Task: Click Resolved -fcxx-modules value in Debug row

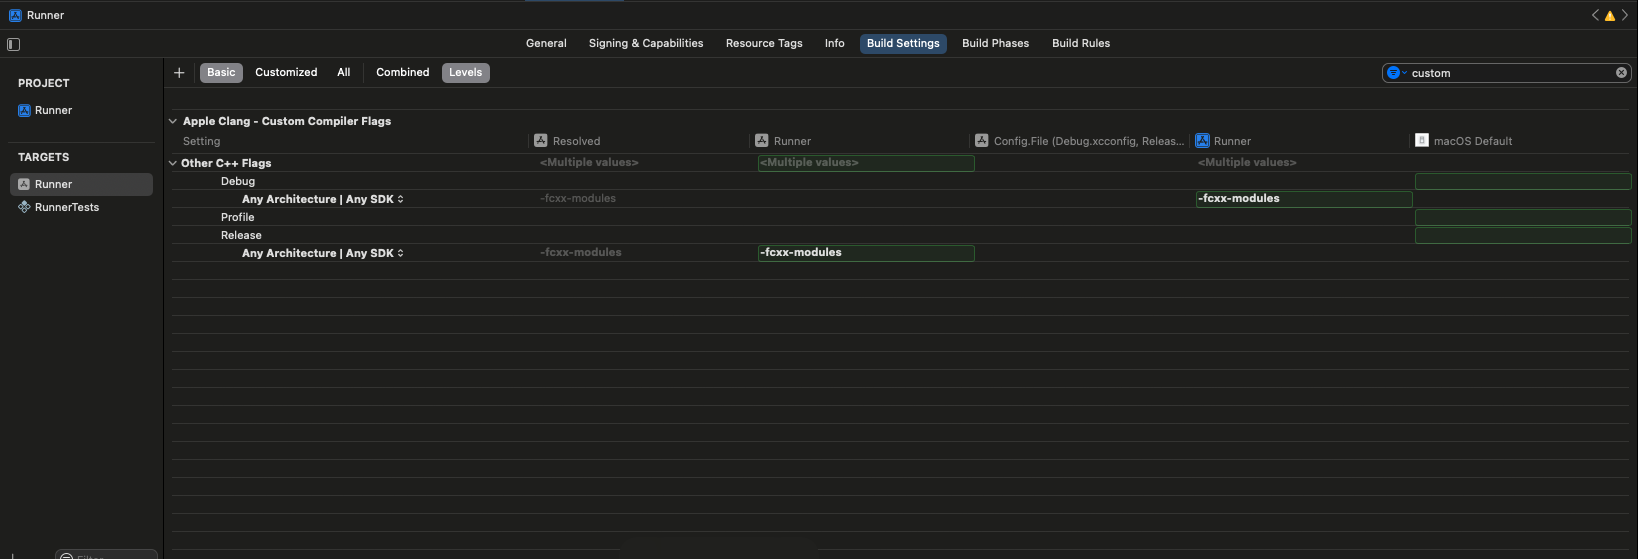Action: pos(578,199)
